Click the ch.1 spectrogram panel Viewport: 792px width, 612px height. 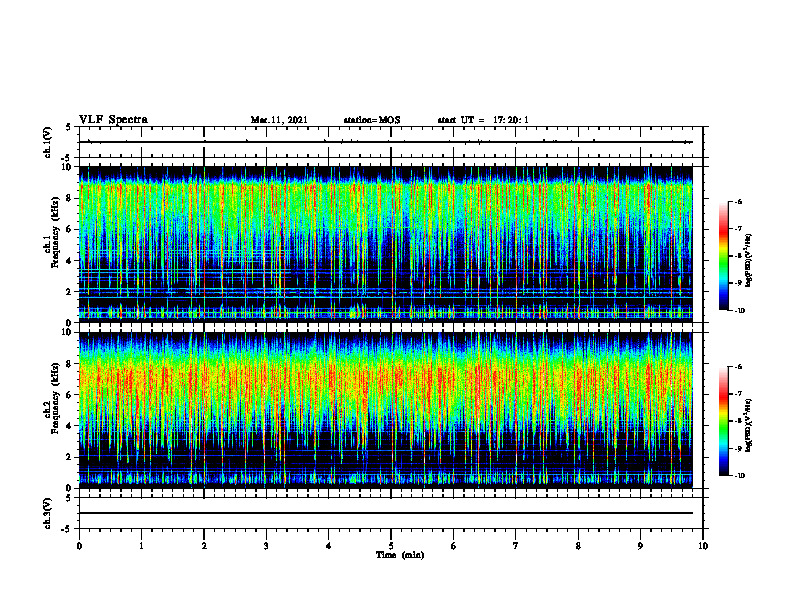click(x=385, y=244)
